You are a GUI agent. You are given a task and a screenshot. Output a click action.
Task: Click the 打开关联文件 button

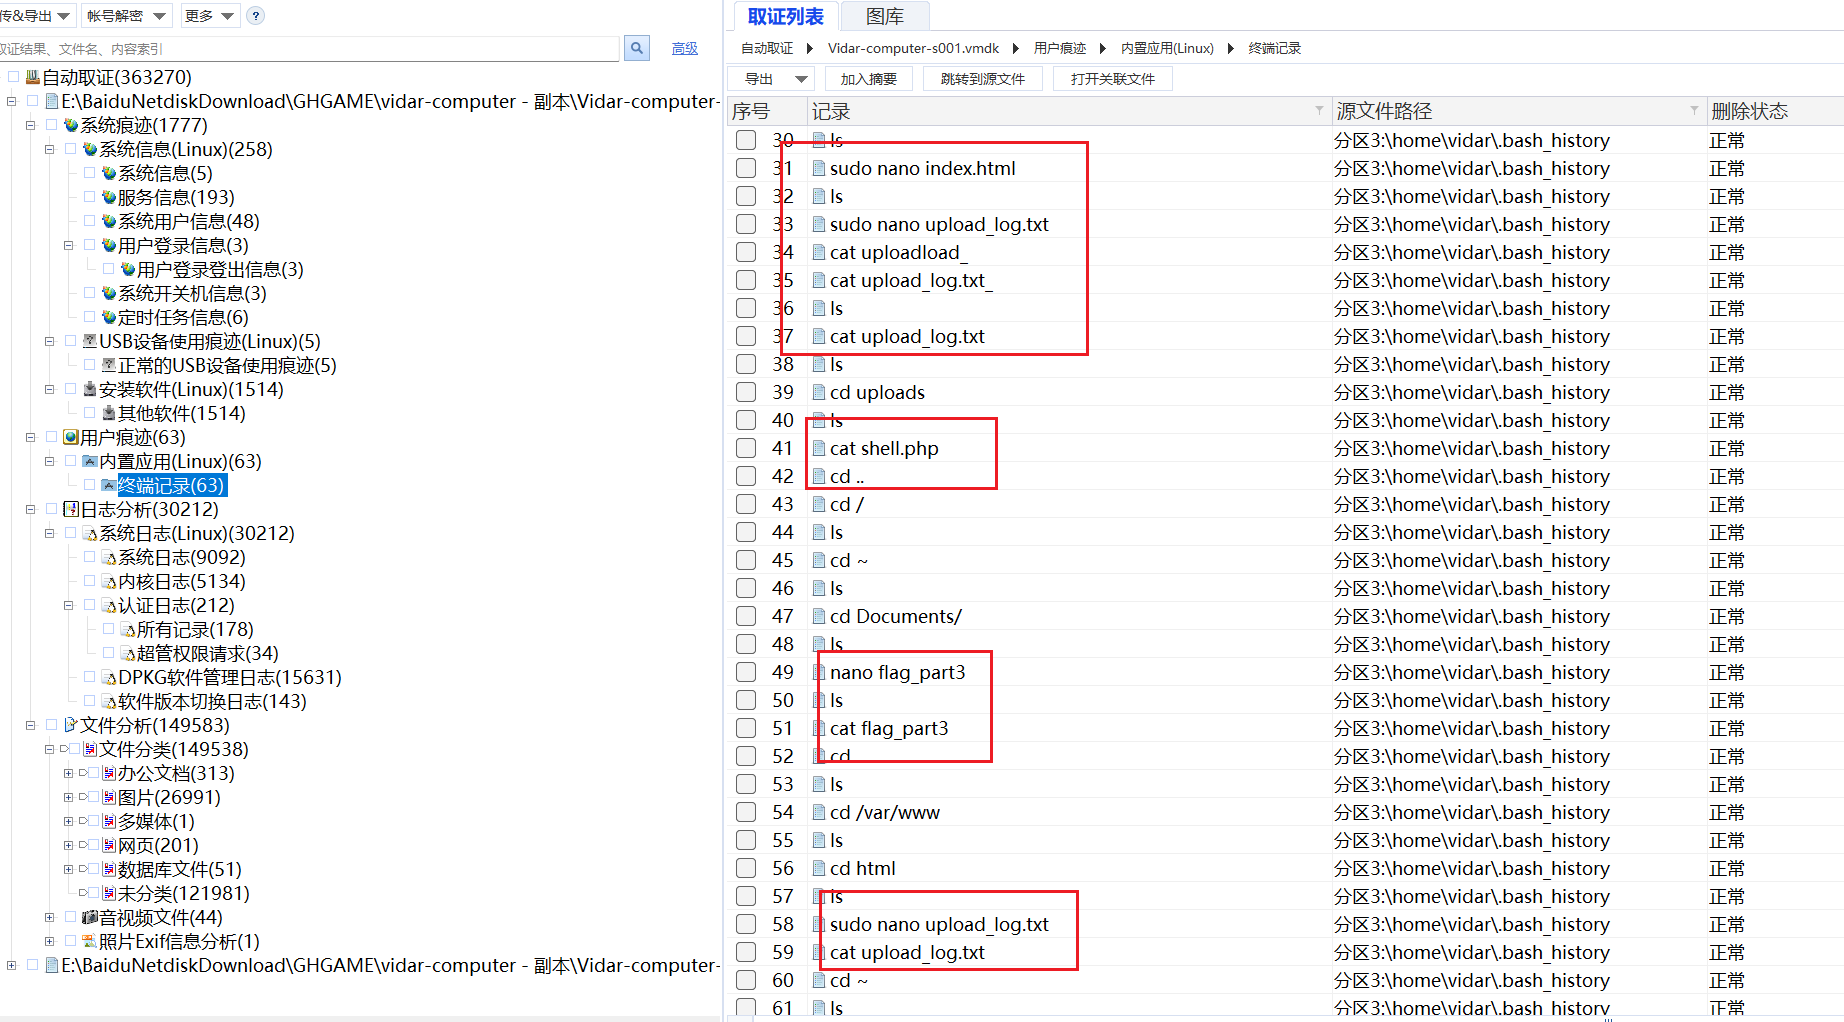click(x=1112, y=79)
